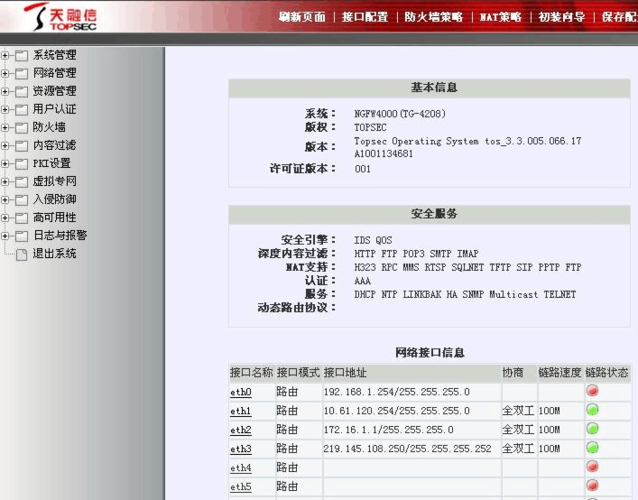Click 保存配置 in the top menu
The width and height of the screenshot is (638, 500).
click(x=620, y=17)
